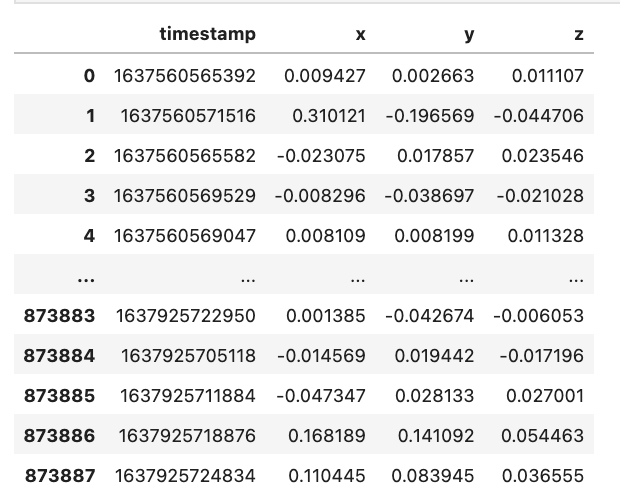Screen dimensions: 620x496
Task: Select row index 873883
Action: [60, 316]
